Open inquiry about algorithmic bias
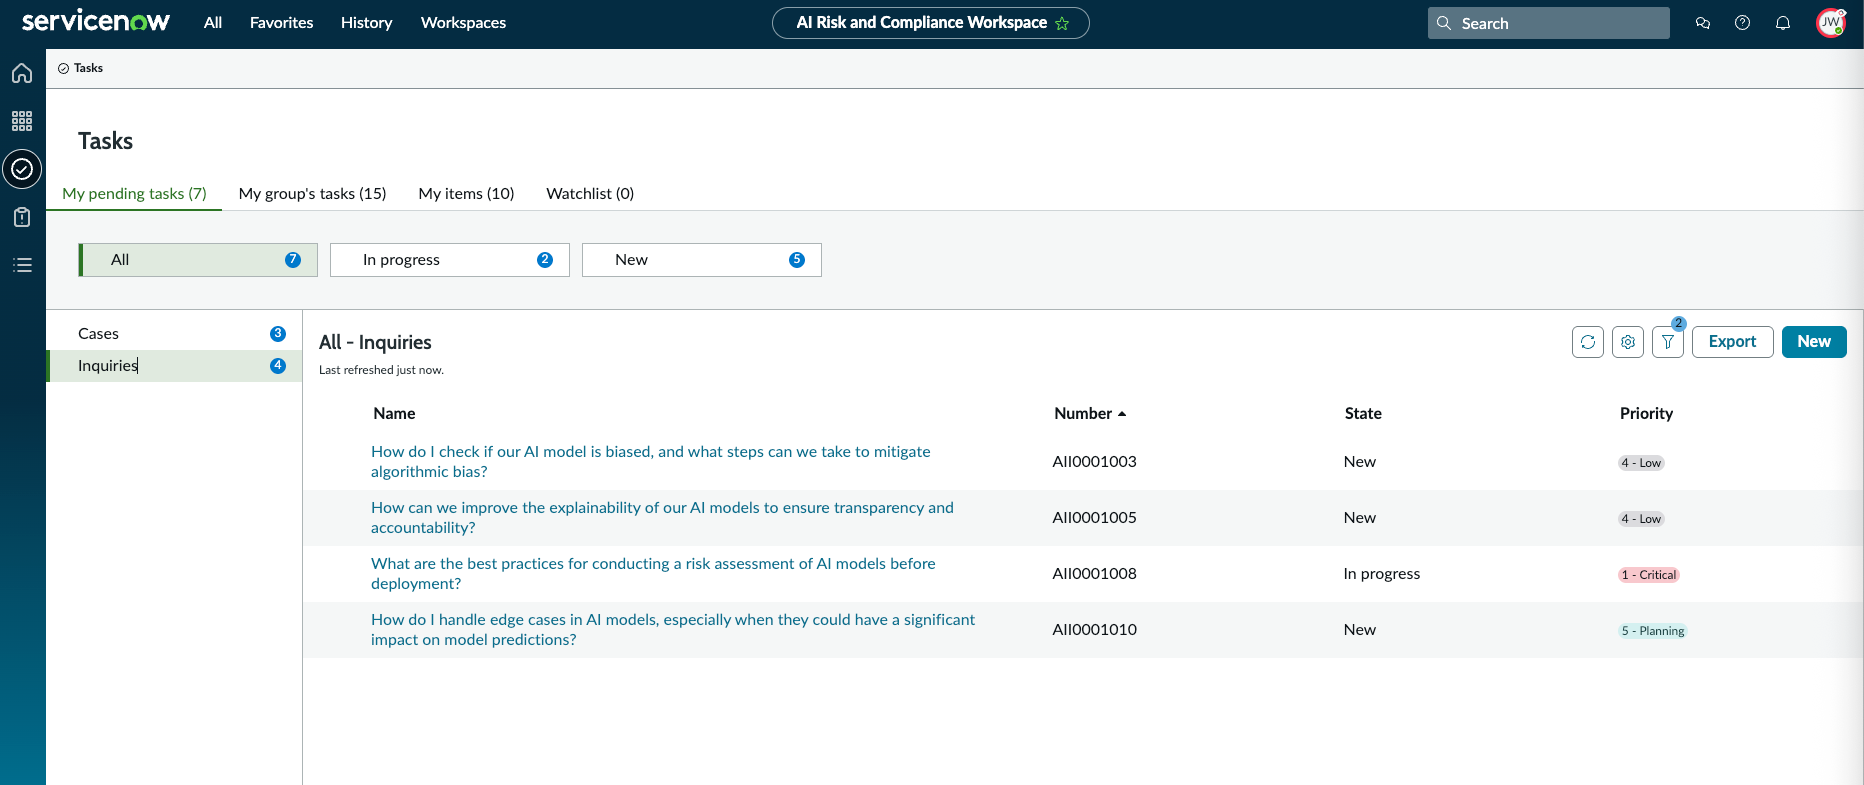The image size is (1864, 785). [650, 462]
